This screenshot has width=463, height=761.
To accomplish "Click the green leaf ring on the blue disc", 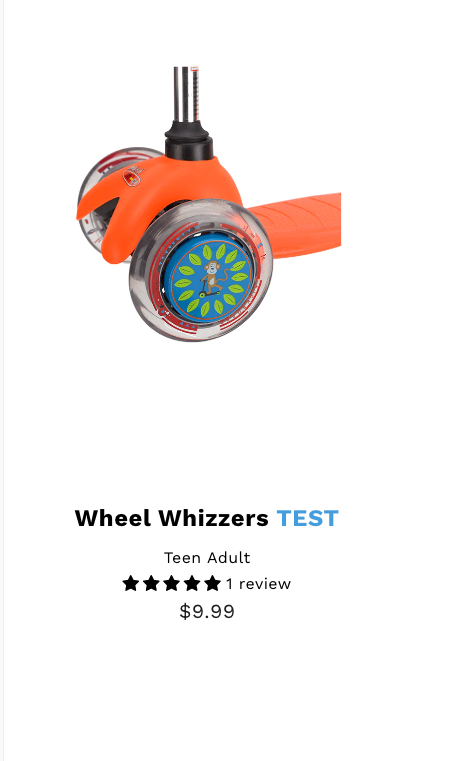I will click(x=211, y=279).
